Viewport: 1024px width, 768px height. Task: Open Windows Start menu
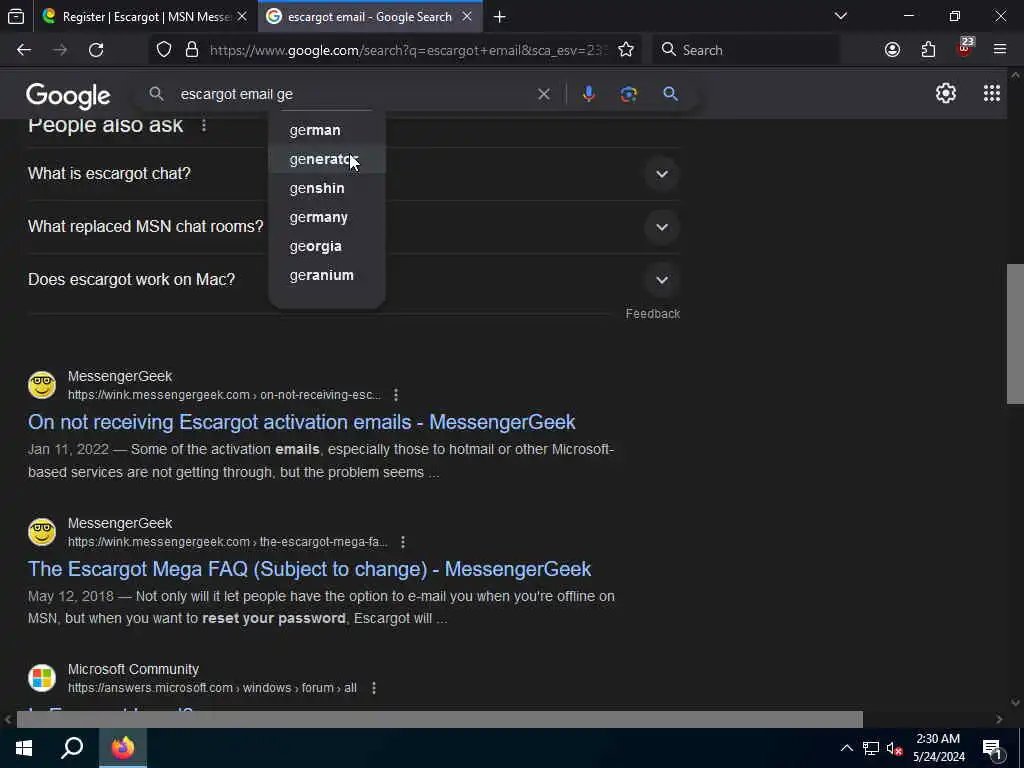(24, 748)
